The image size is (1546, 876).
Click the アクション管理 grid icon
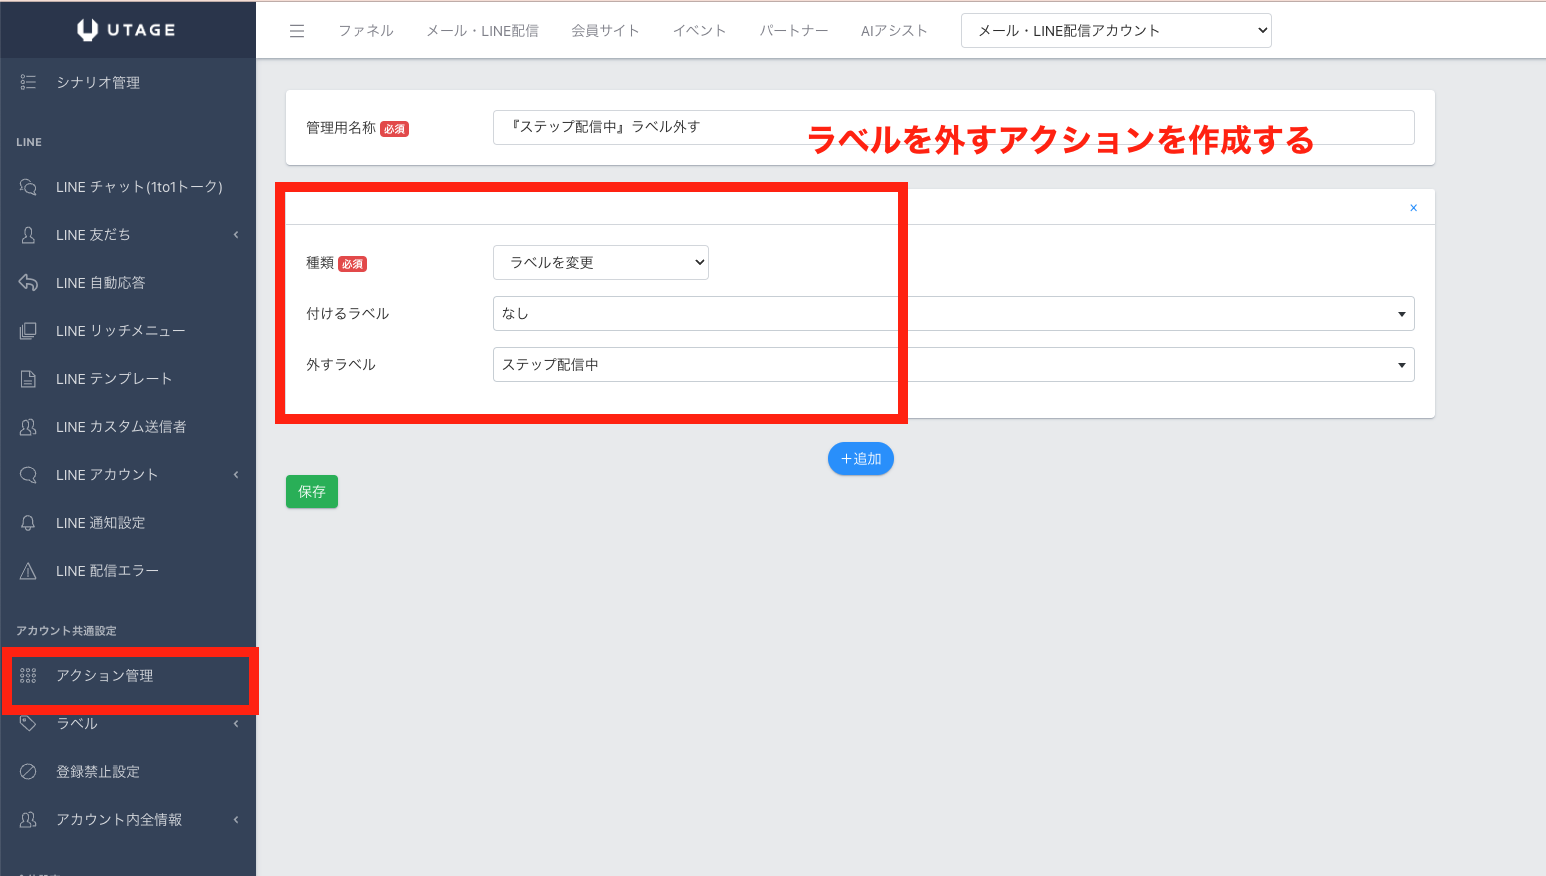click(28, 676)
